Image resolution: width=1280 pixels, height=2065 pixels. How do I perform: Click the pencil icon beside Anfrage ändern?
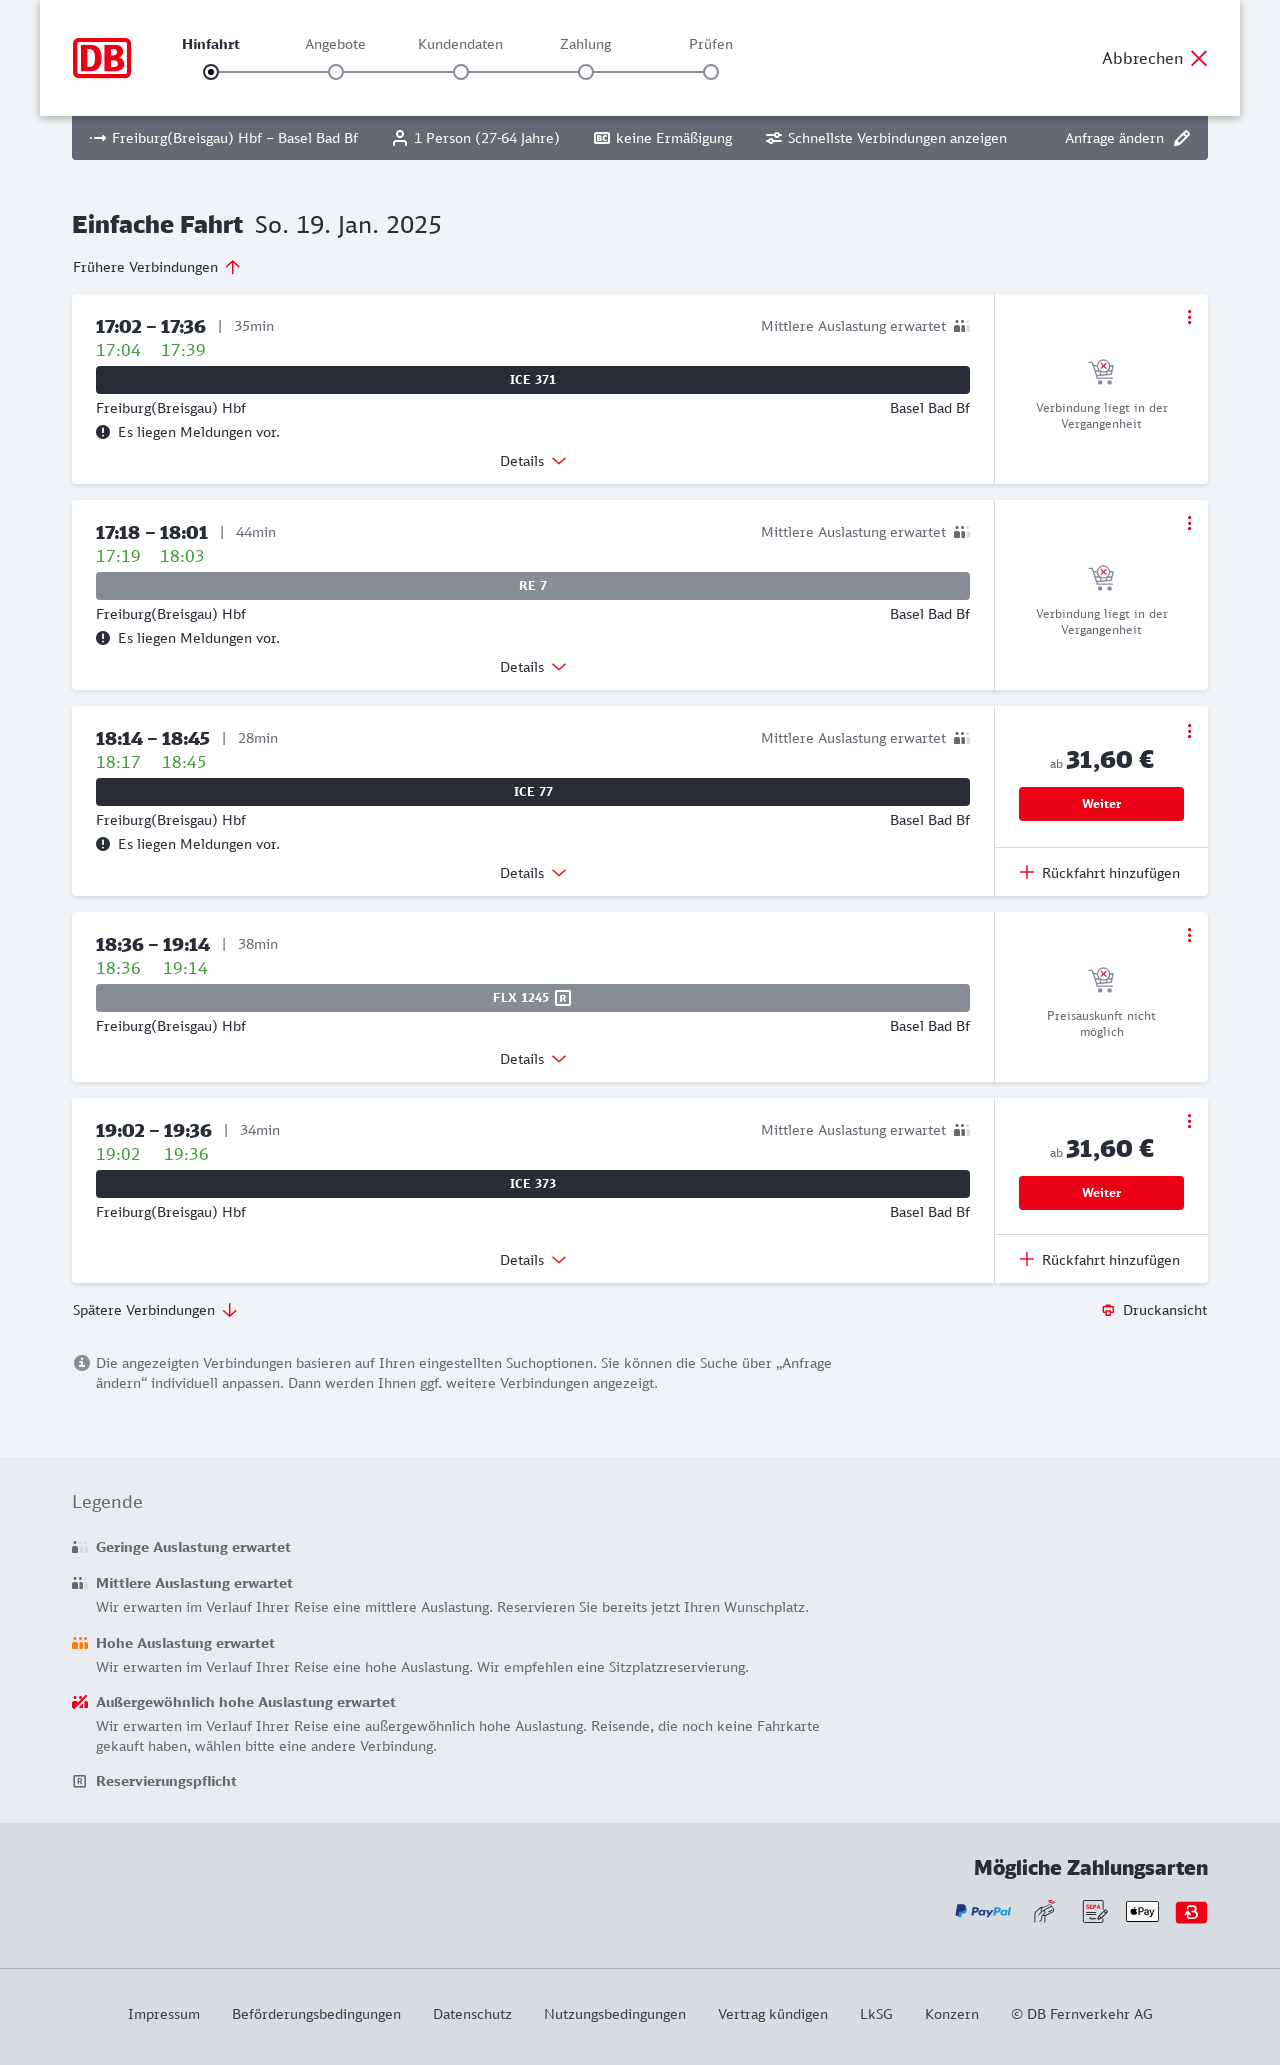(x=1182, y=138)
